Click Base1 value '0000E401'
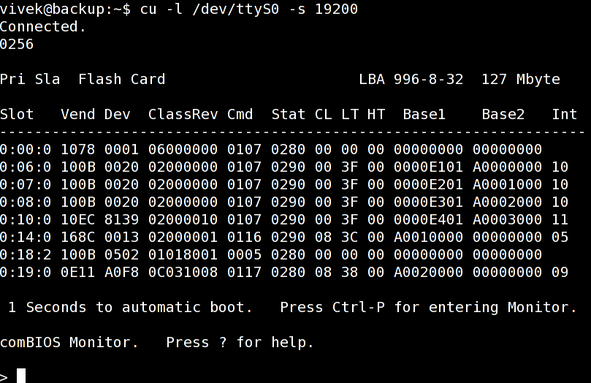Screen dimensions: 591x383 [x=429, y=220]
